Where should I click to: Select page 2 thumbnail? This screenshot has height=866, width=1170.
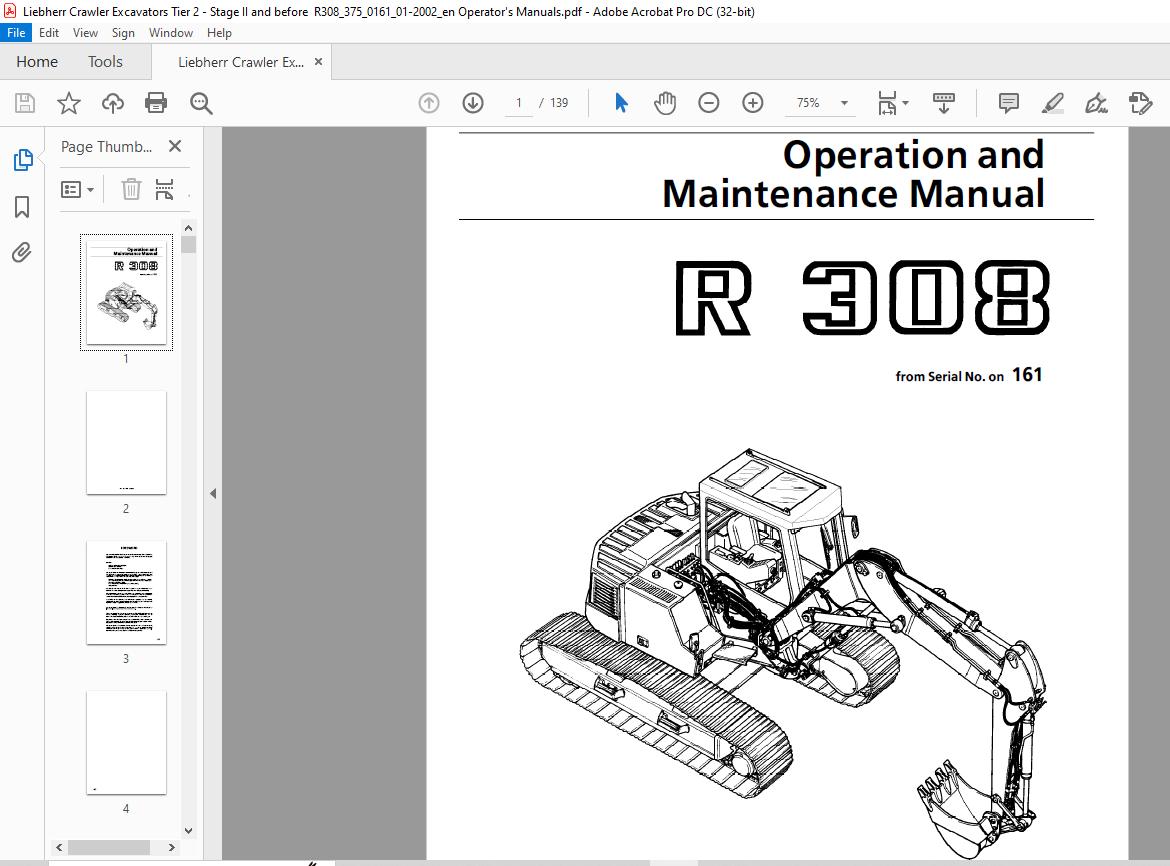126,443
